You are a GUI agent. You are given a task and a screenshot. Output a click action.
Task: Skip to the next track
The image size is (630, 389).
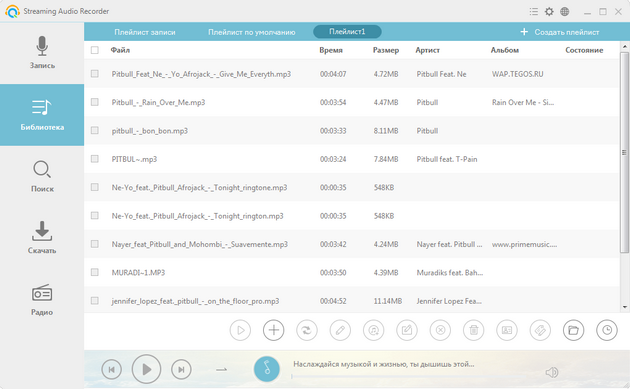click(181, 369)
